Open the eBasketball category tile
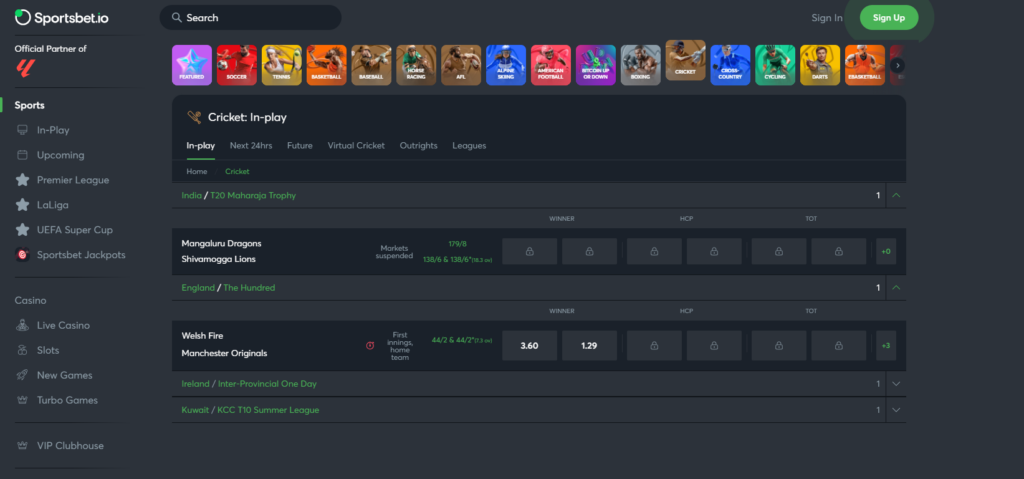This screenshot has height=479, width=1024. point(865,65)
